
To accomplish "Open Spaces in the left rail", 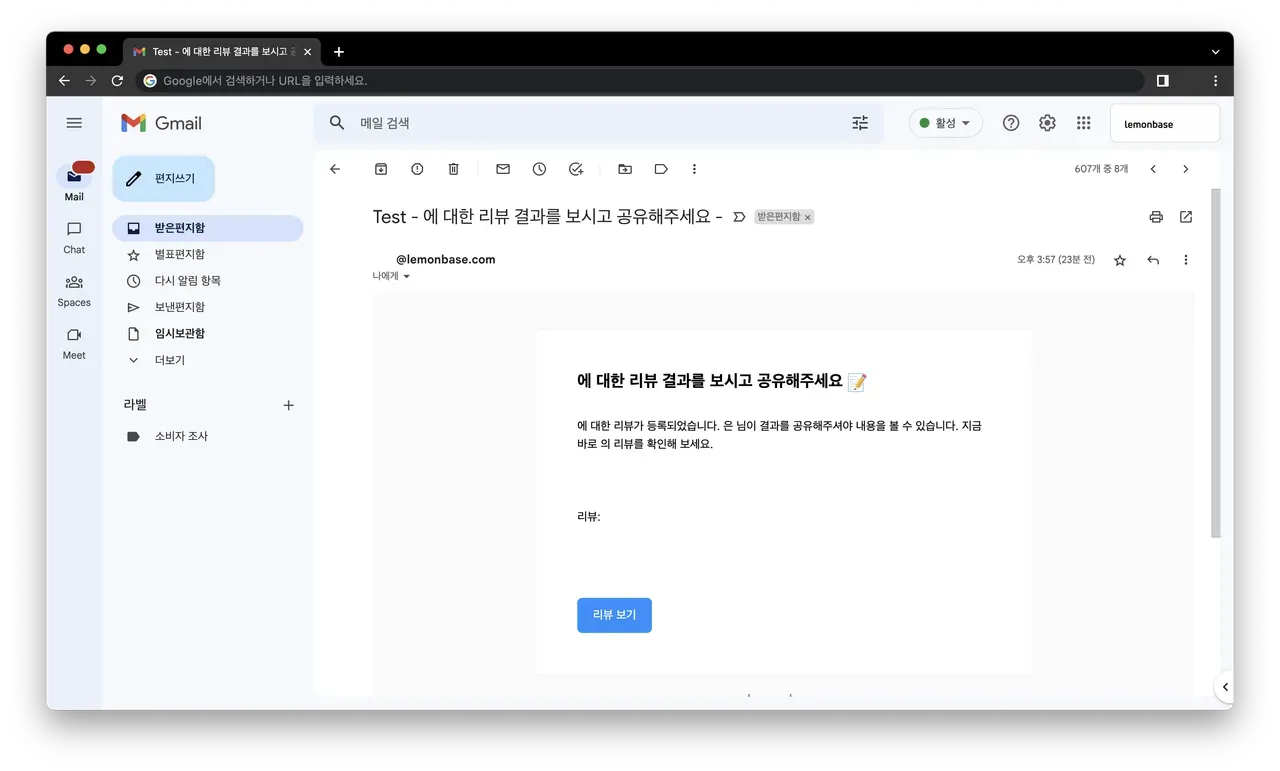I will click(x=74, y=290).
